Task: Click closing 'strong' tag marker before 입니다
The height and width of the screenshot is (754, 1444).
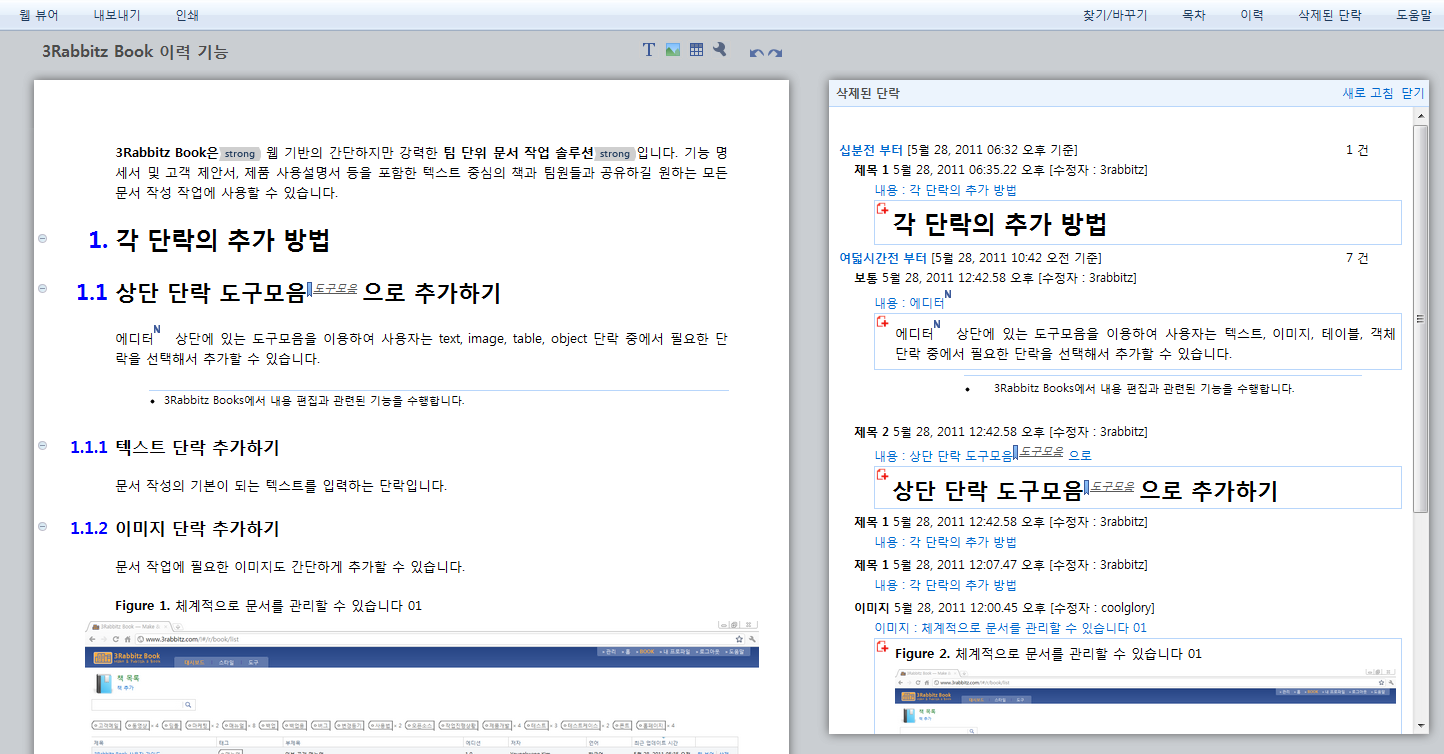Action: pyautogui.click(x=615, y=154)
